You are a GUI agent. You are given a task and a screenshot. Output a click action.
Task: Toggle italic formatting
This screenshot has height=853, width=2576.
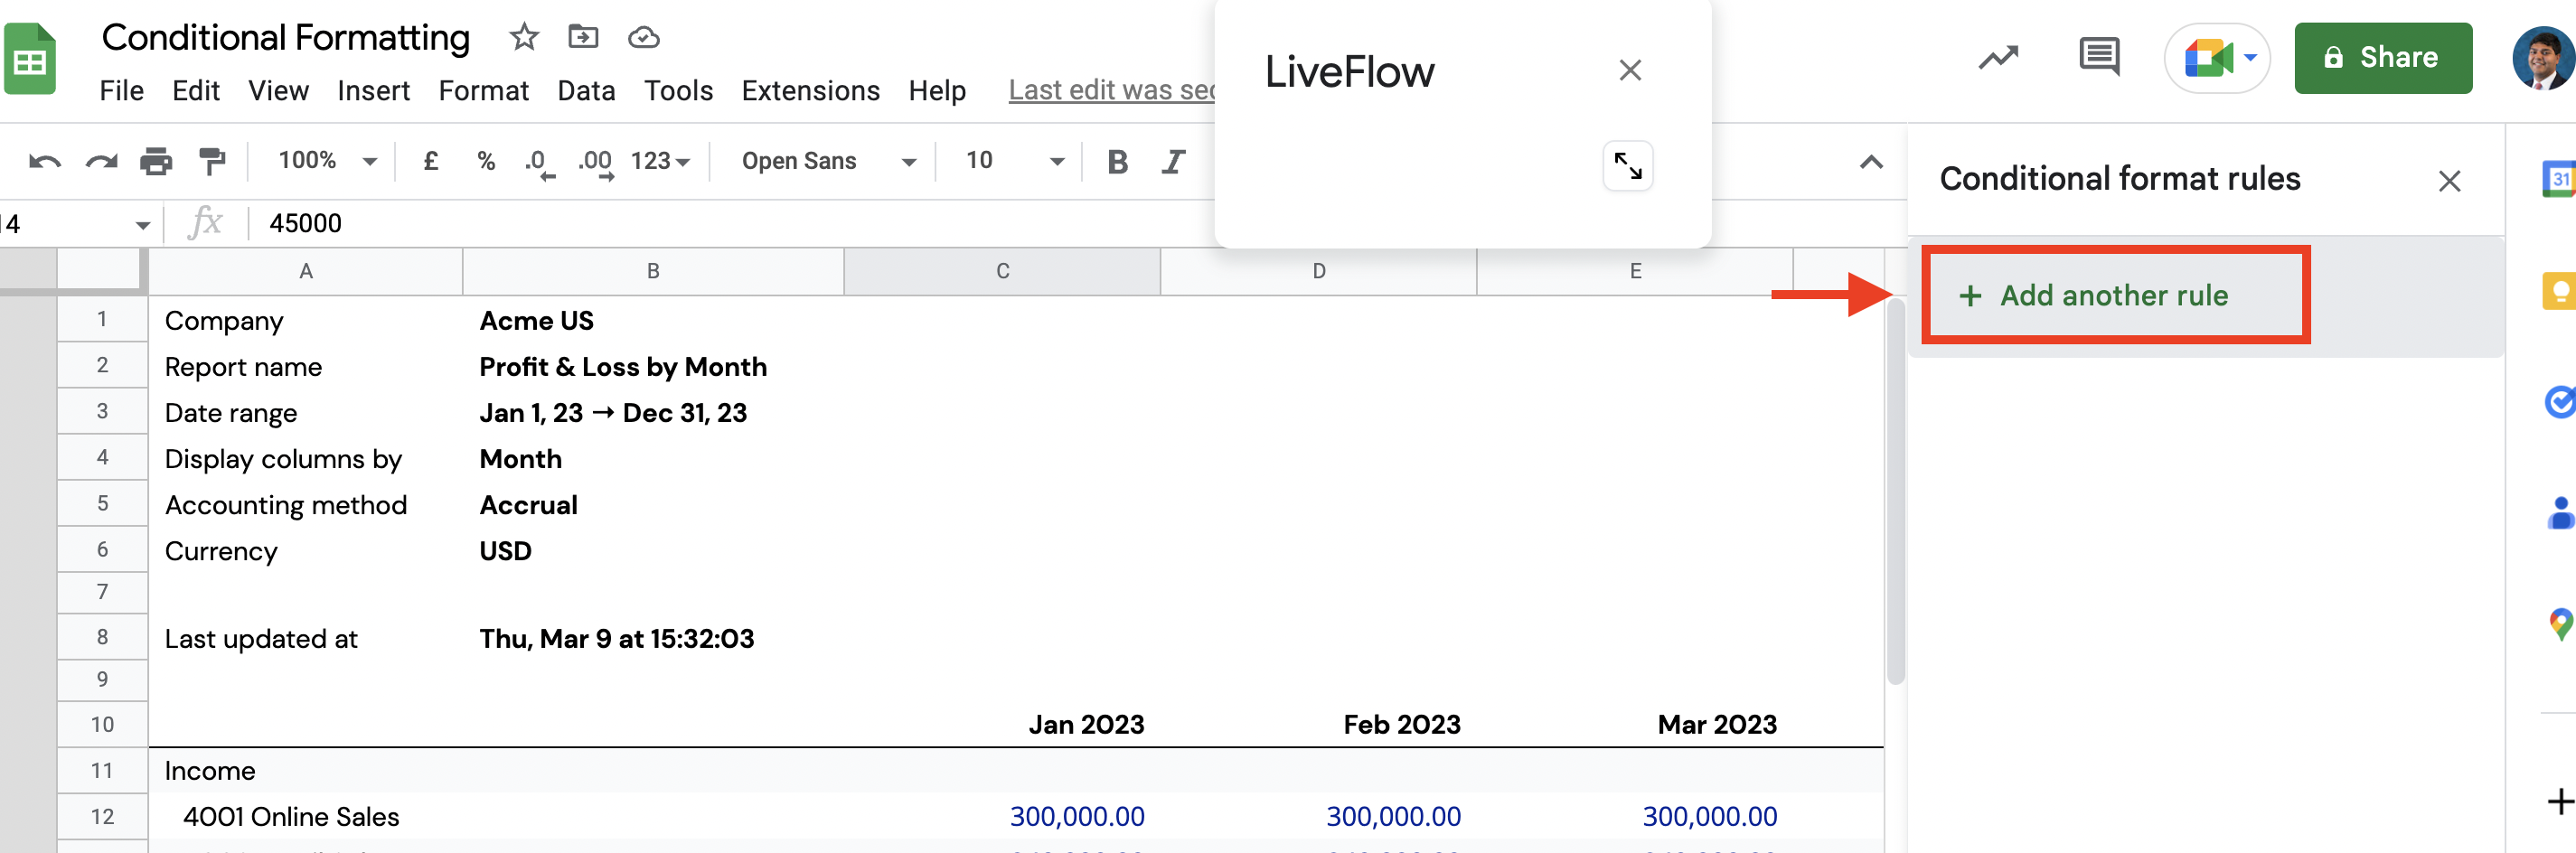pos(1173,161)
